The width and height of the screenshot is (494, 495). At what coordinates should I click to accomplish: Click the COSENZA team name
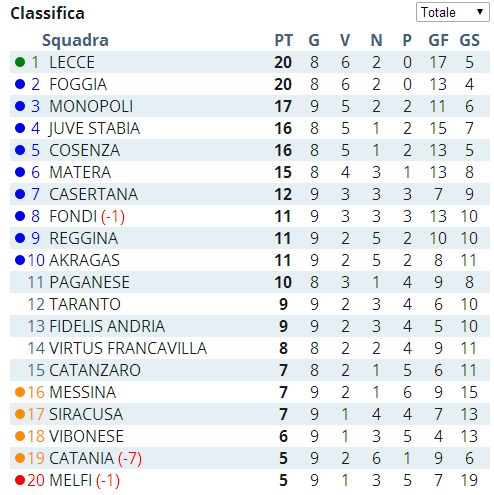point(85,150)
